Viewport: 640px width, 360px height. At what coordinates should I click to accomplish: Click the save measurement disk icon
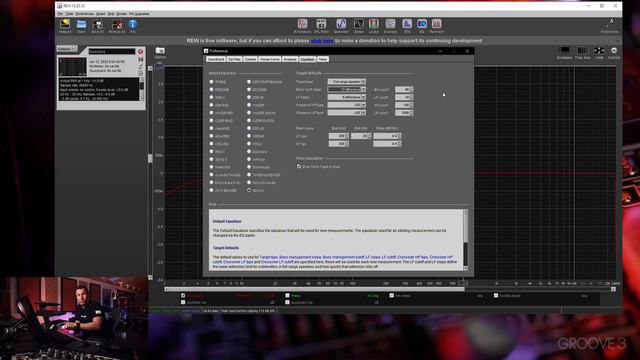click(140, 59)
